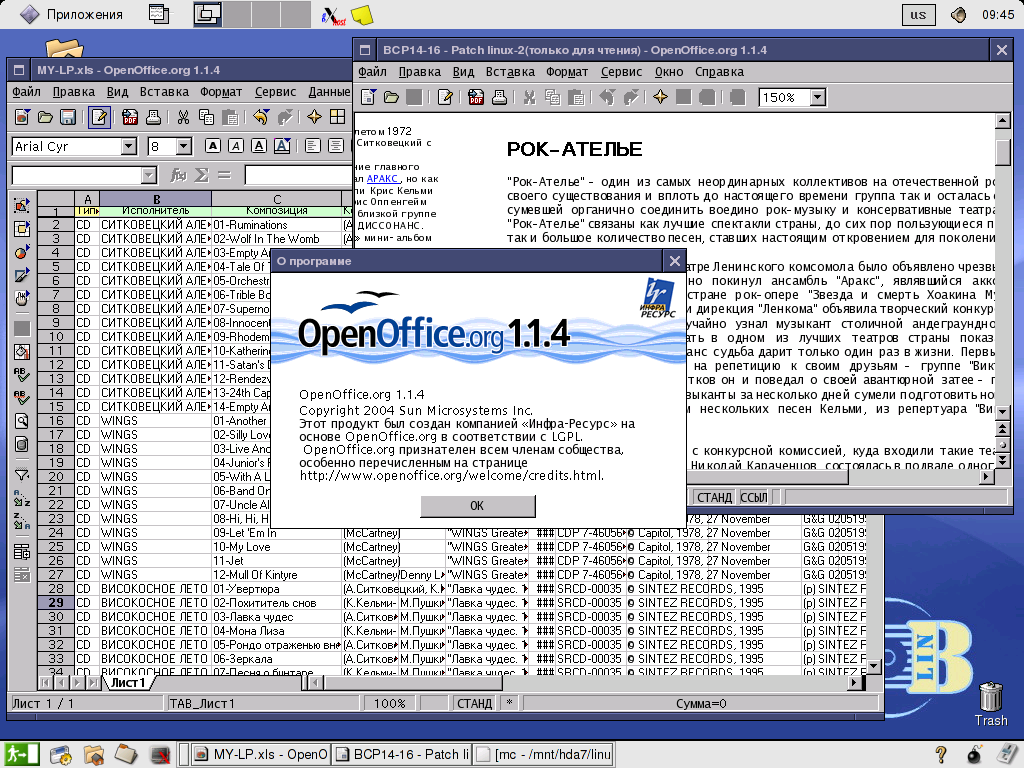Expand the font size 8 dropdown
The width and height of the screenshot is (1024, 768).
click(184, 146)
